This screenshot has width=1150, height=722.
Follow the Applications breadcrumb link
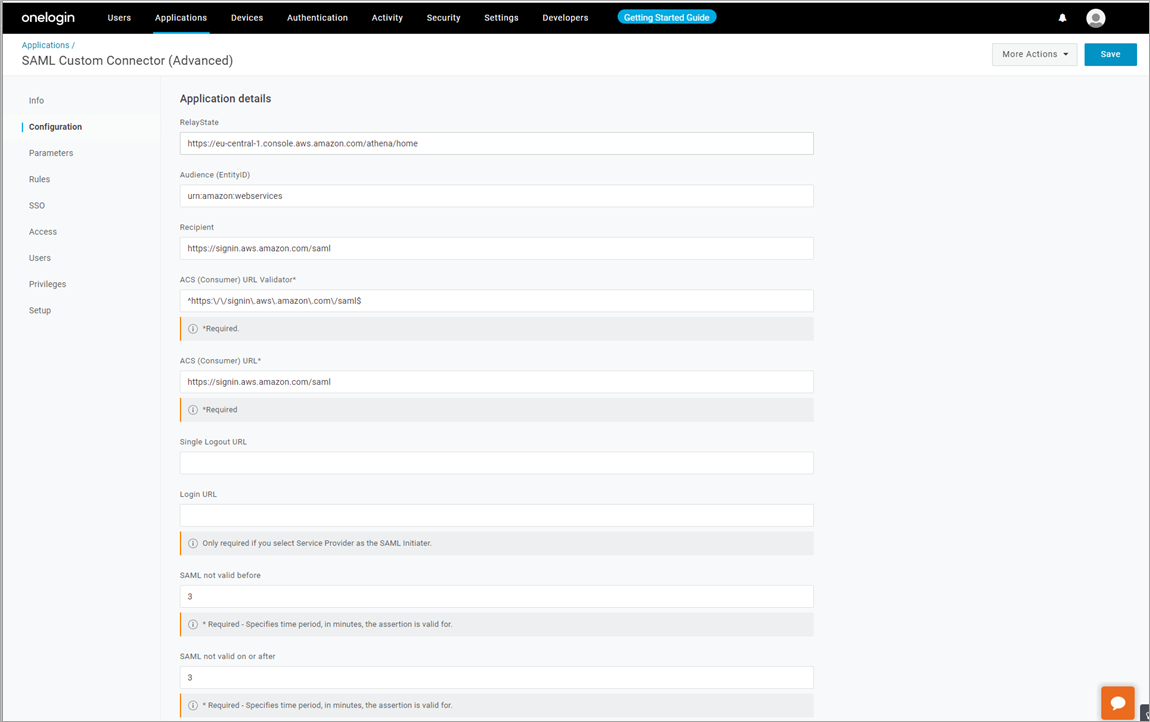[x=45, y=45]
